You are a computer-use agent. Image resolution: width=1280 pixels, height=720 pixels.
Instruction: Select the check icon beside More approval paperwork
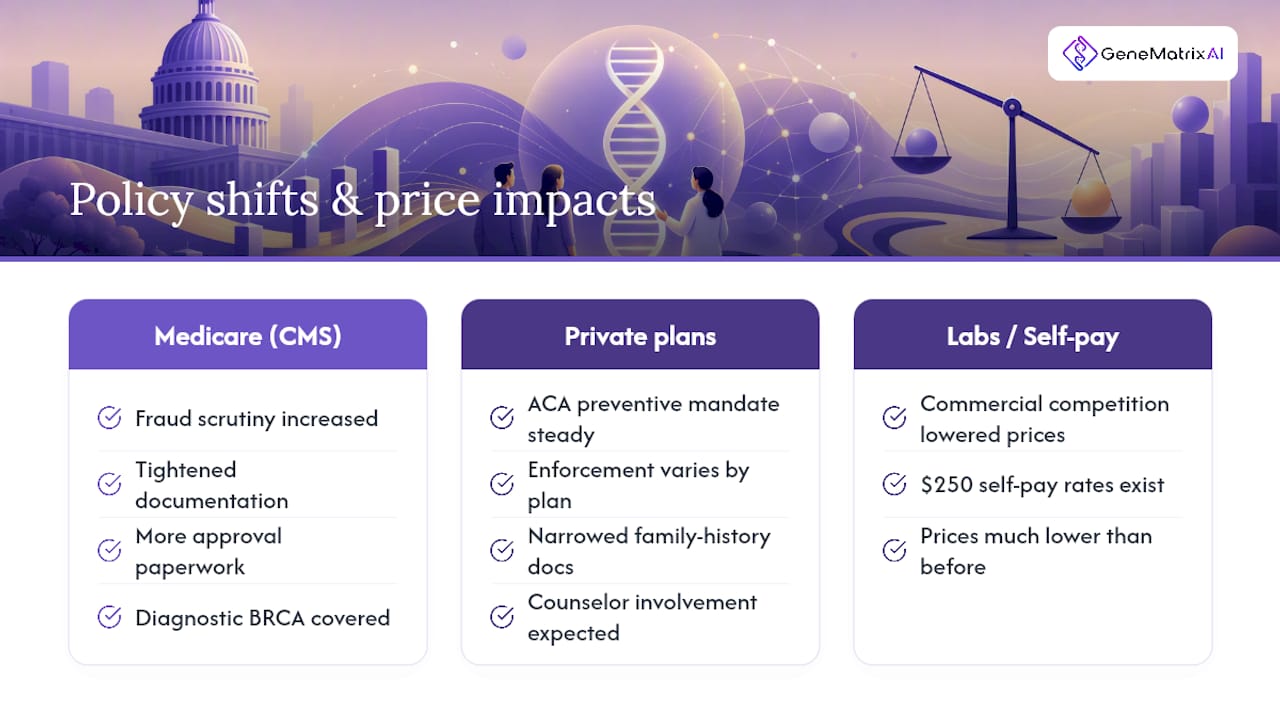tap(109, 550)
